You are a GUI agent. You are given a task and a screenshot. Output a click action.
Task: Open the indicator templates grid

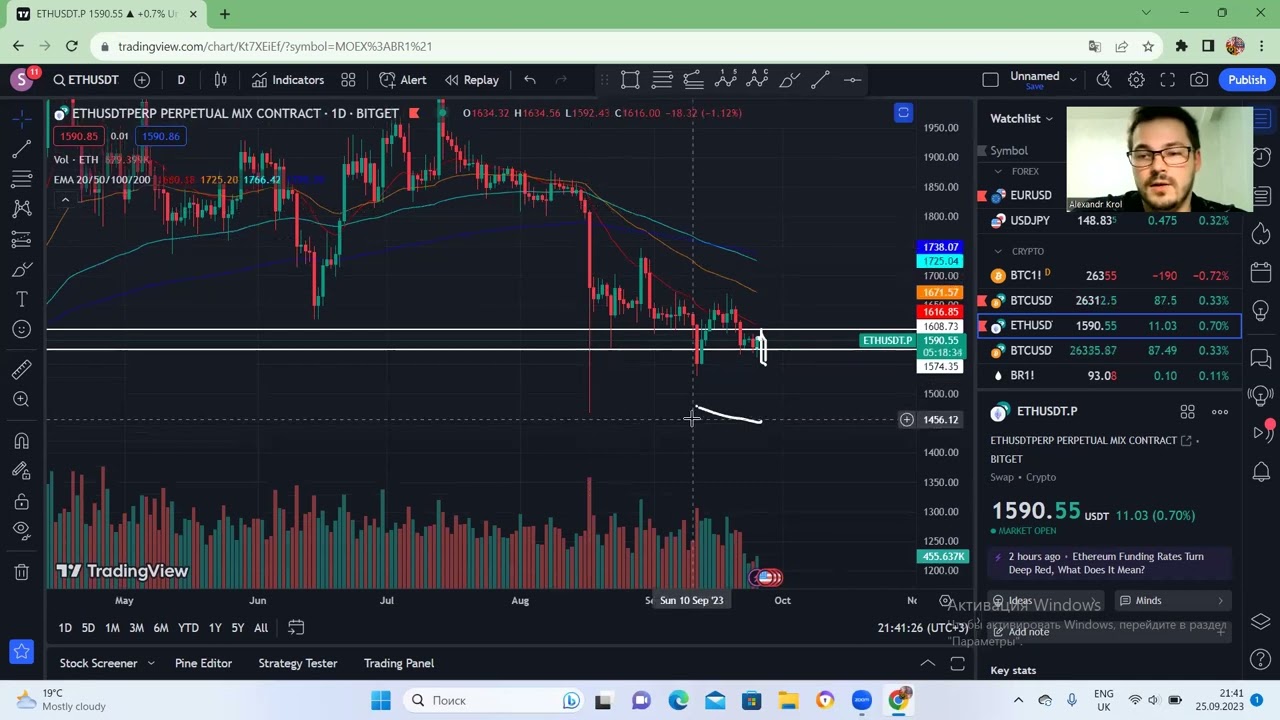(348, 80)
